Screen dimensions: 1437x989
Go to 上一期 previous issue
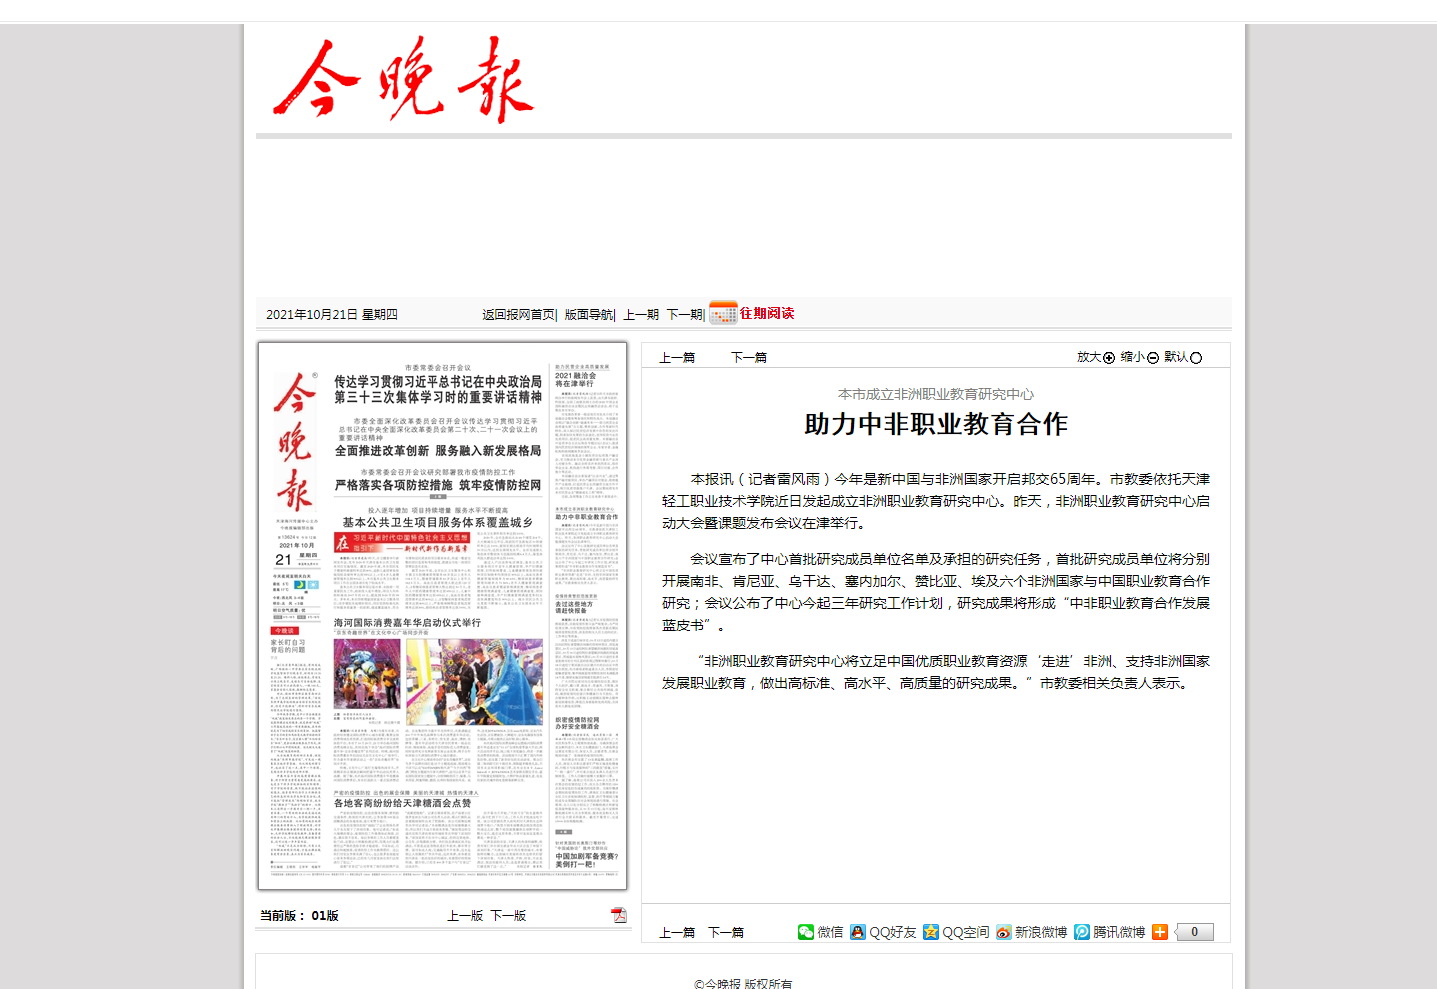(641, 314)
